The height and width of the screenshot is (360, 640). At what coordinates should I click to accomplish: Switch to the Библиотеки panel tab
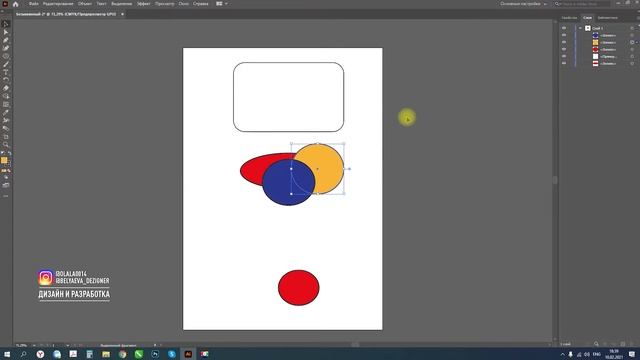coord(607,18)
